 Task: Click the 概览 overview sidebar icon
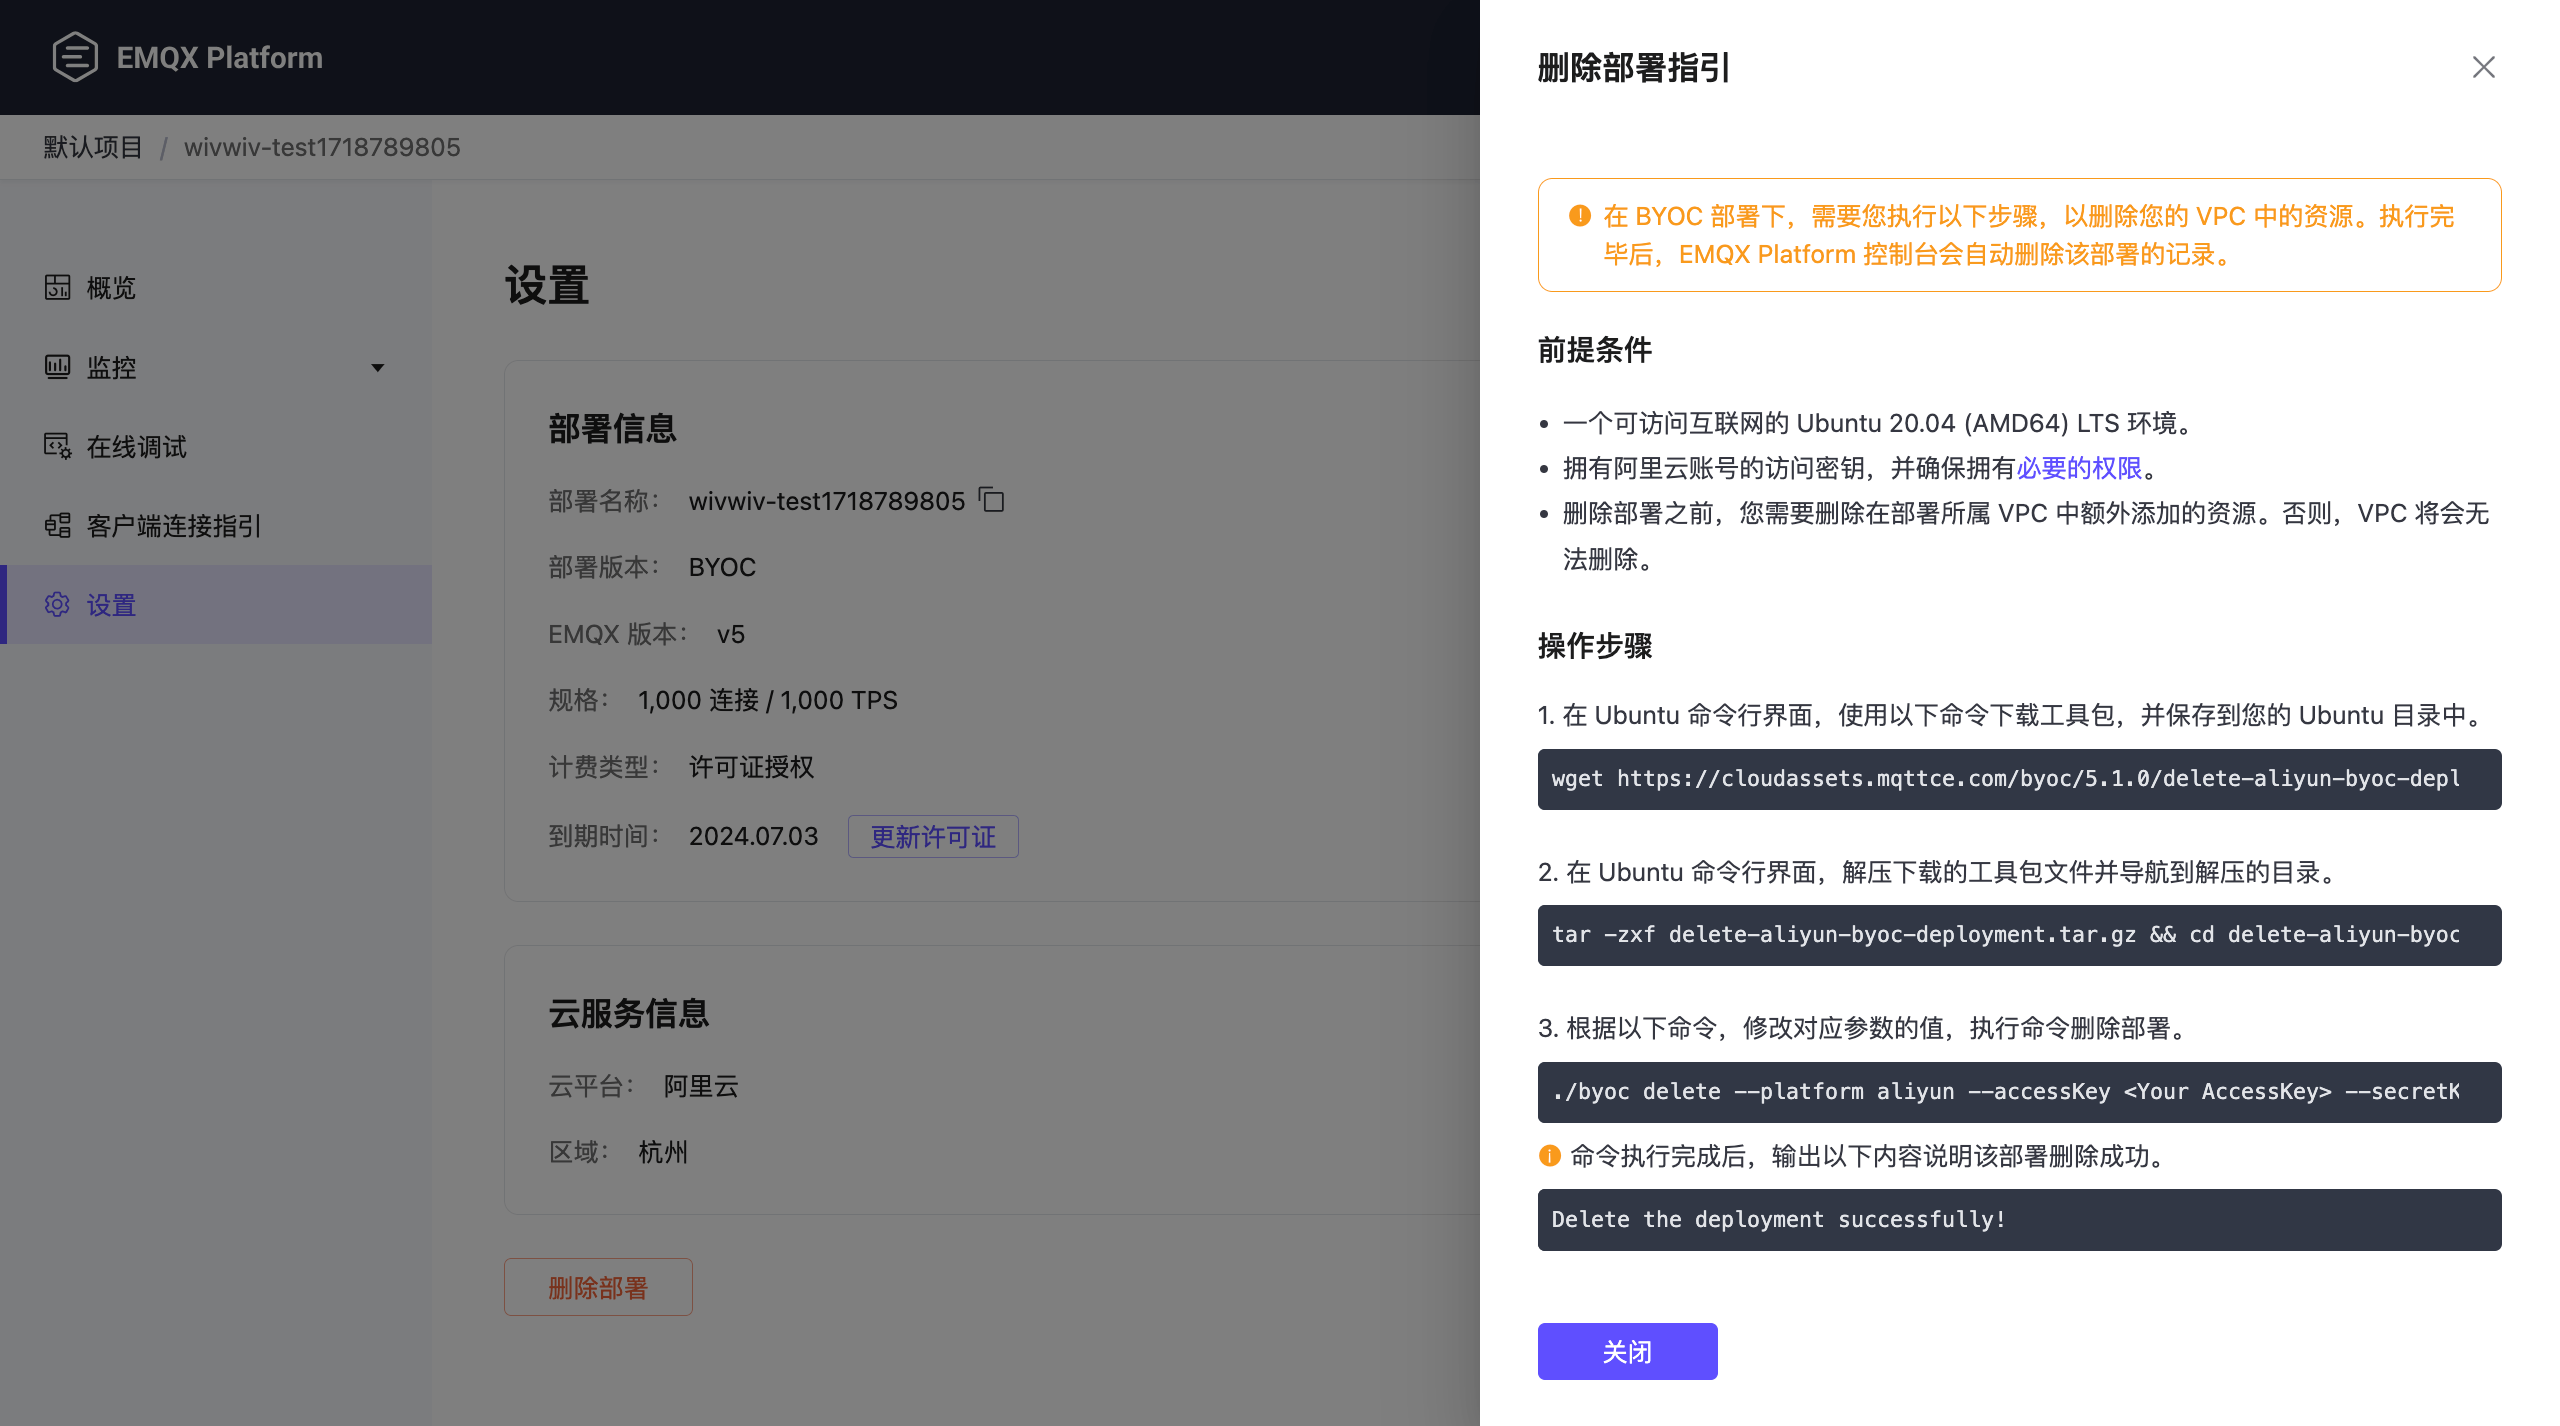(x=57, y=288)
